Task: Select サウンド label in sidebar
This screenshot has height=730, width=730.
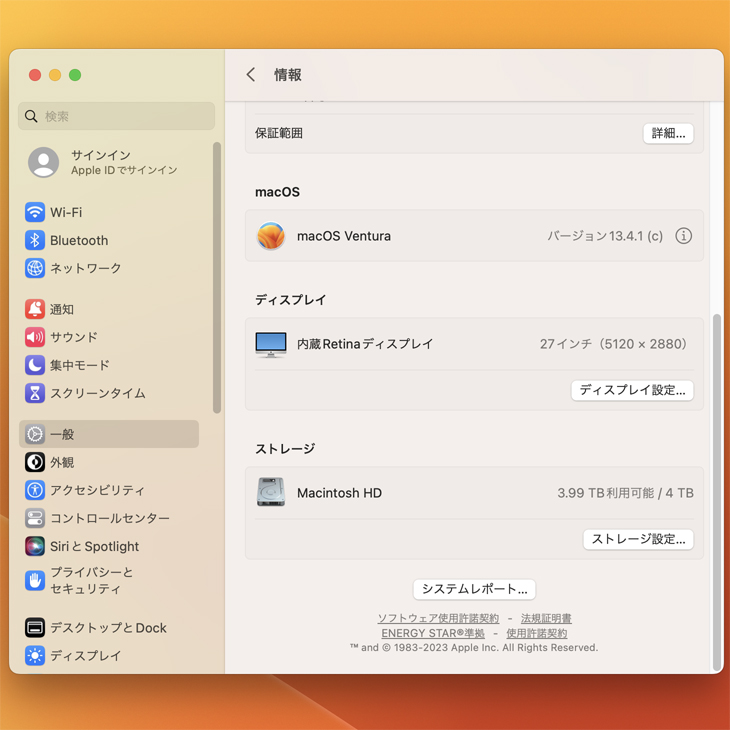Action: (74, 337)
